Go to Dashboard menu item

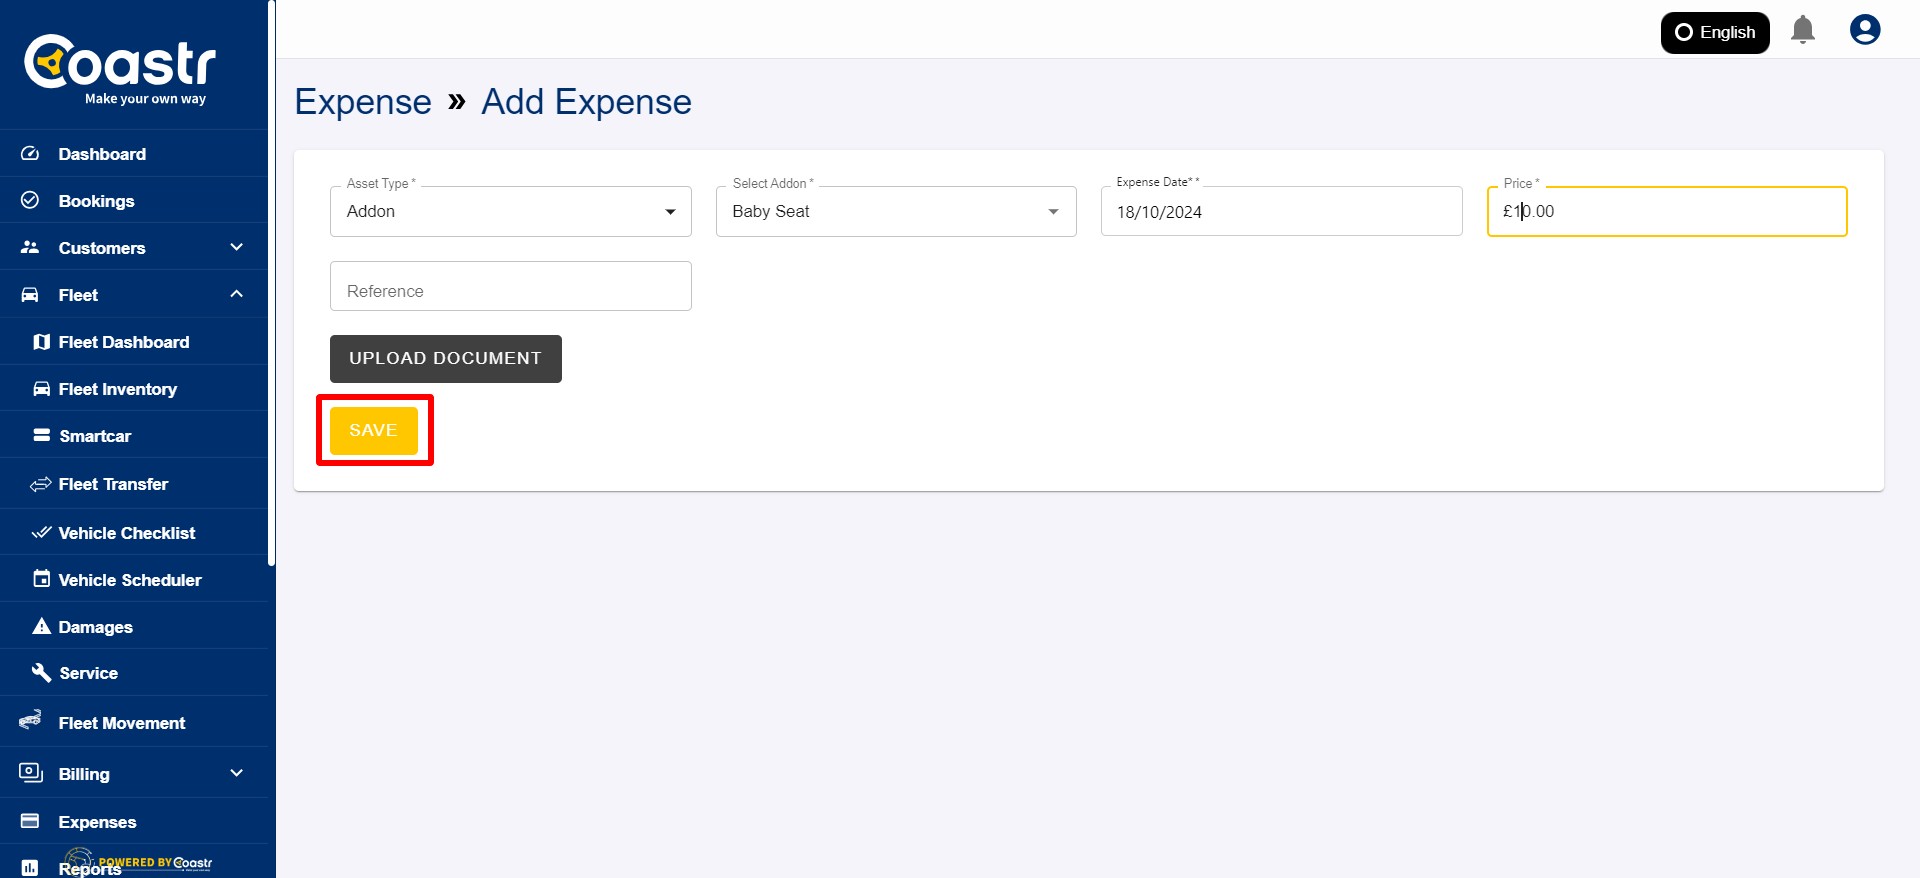coord(134,154)
